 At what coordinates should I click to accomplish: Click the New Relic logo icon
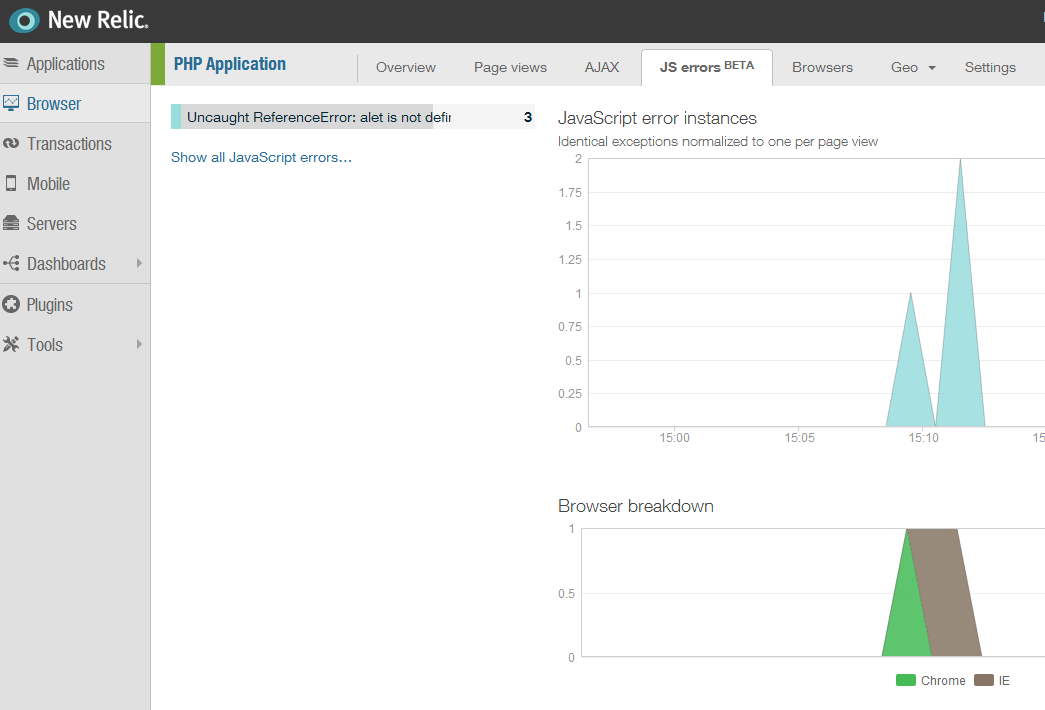tap(24, 20)
